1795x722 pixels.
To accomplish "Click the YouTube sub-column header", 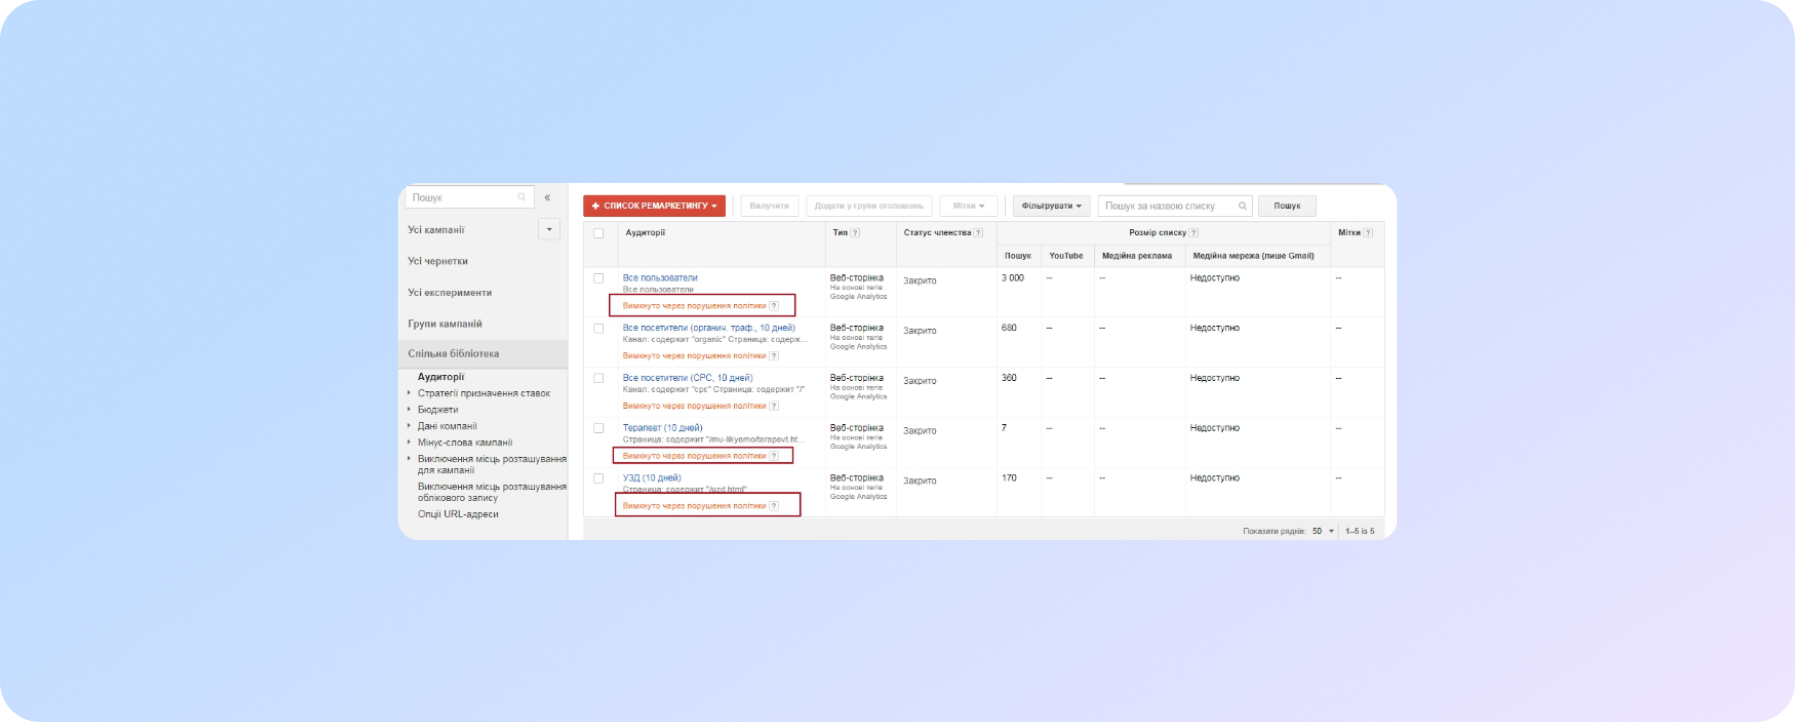I will (x=1066, y=256).
